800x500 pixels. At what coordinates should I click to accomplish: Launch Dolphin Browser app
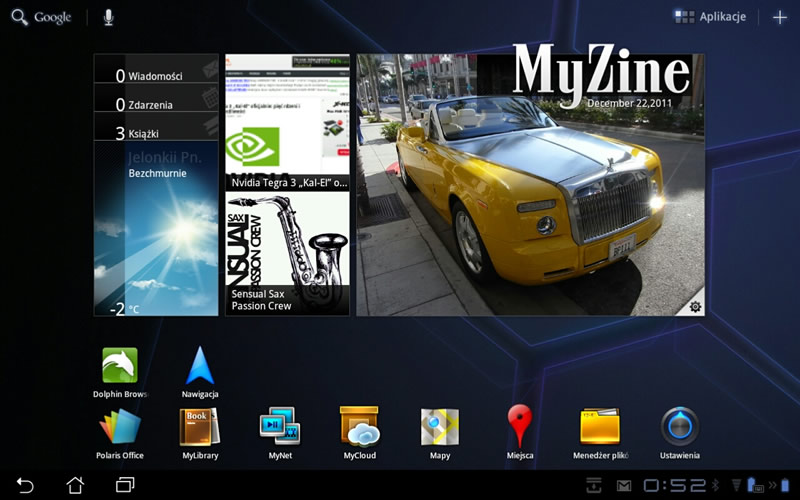click(x=120, y=372)
